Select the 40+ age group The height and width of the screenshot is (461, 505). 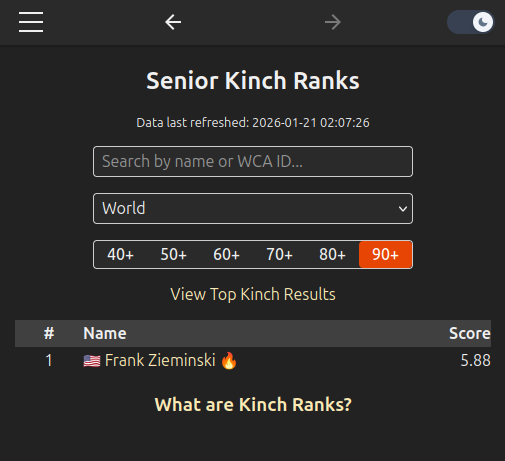tap(120, 255)
